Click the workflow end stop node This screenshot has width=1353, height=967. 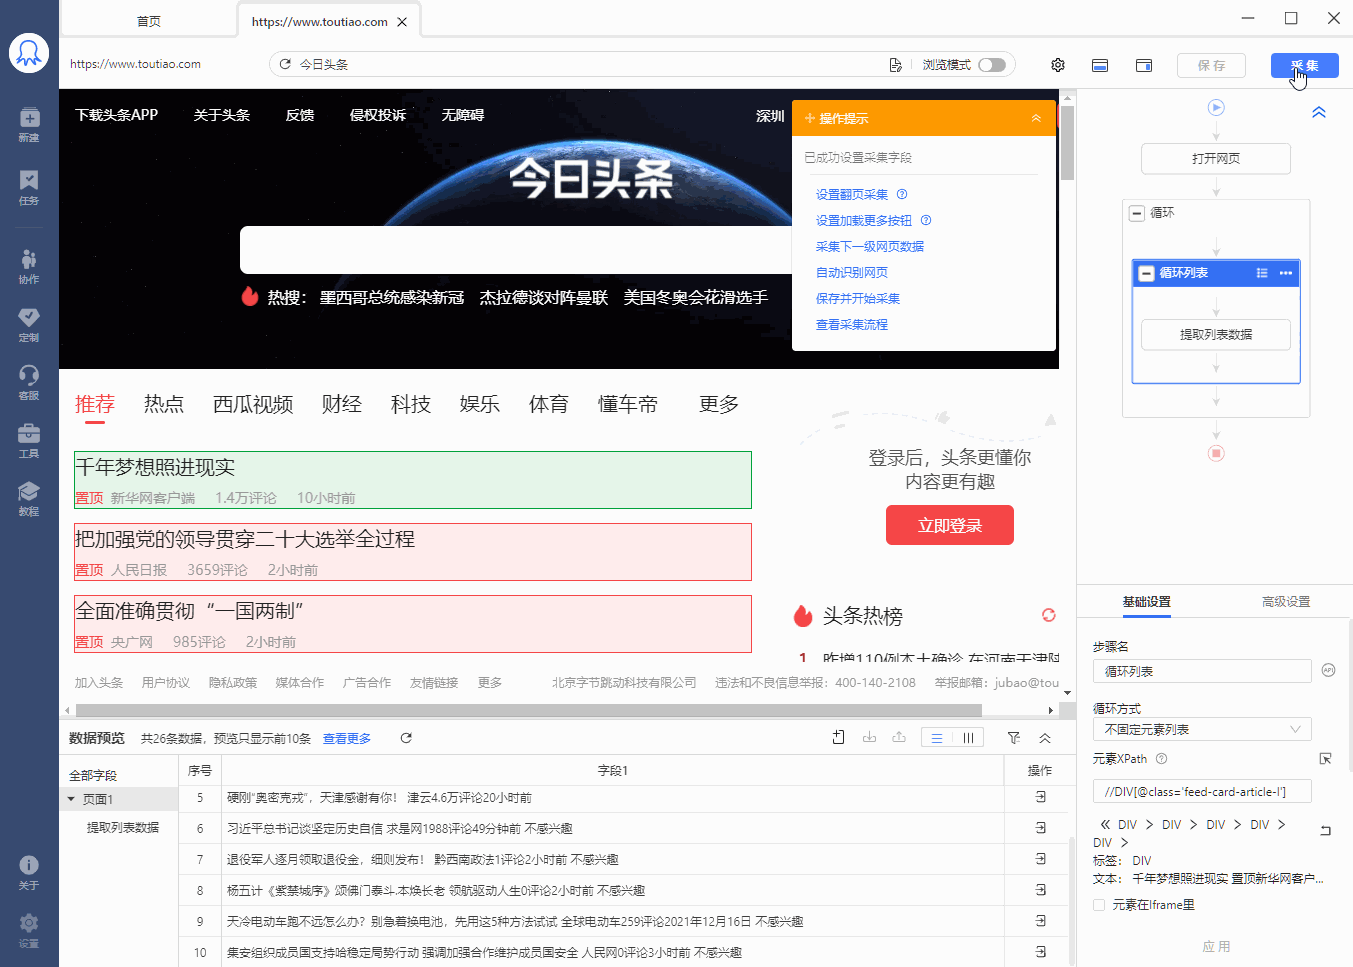click(1216, 453)
